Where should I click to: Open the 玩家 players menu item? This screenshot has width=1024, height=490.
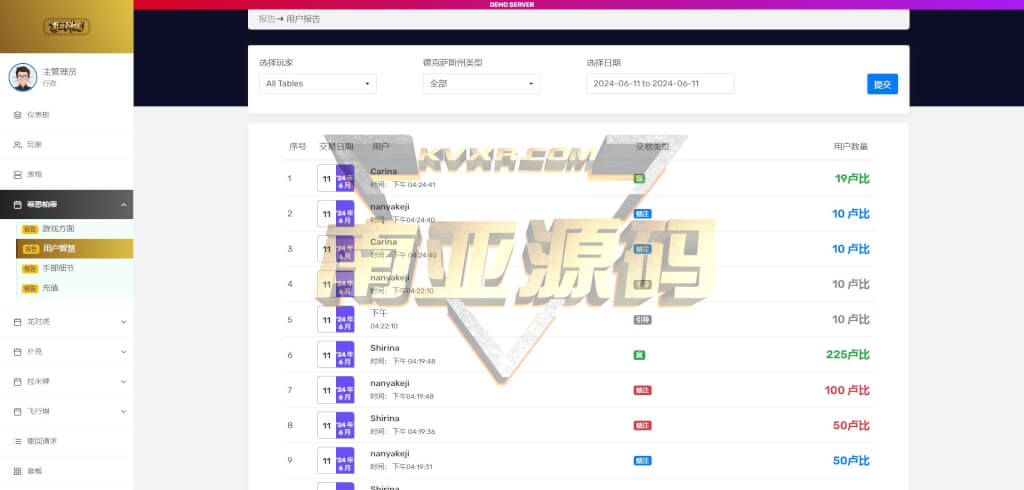coord(67,144)
